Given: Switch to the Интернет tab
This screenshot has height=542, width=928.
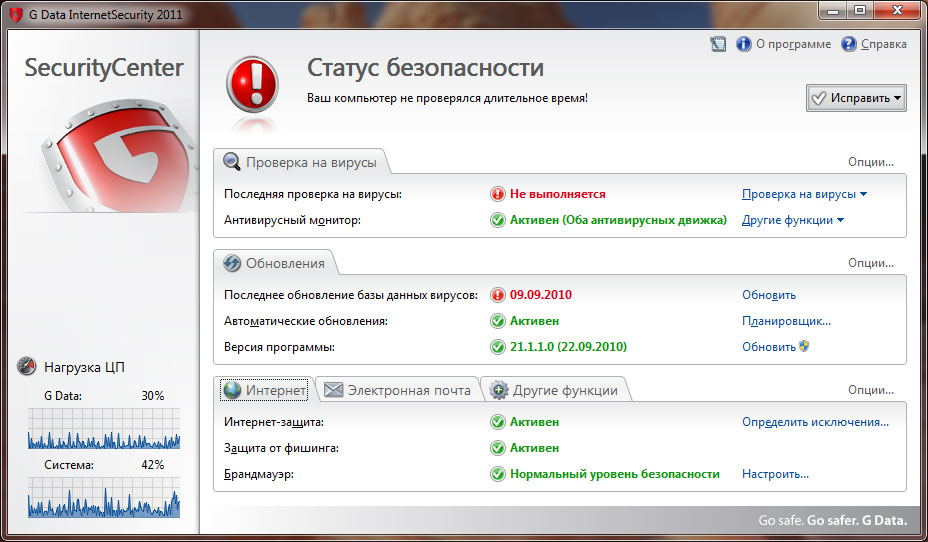Looking at the screenshot, I should click(x=264, y=390).
